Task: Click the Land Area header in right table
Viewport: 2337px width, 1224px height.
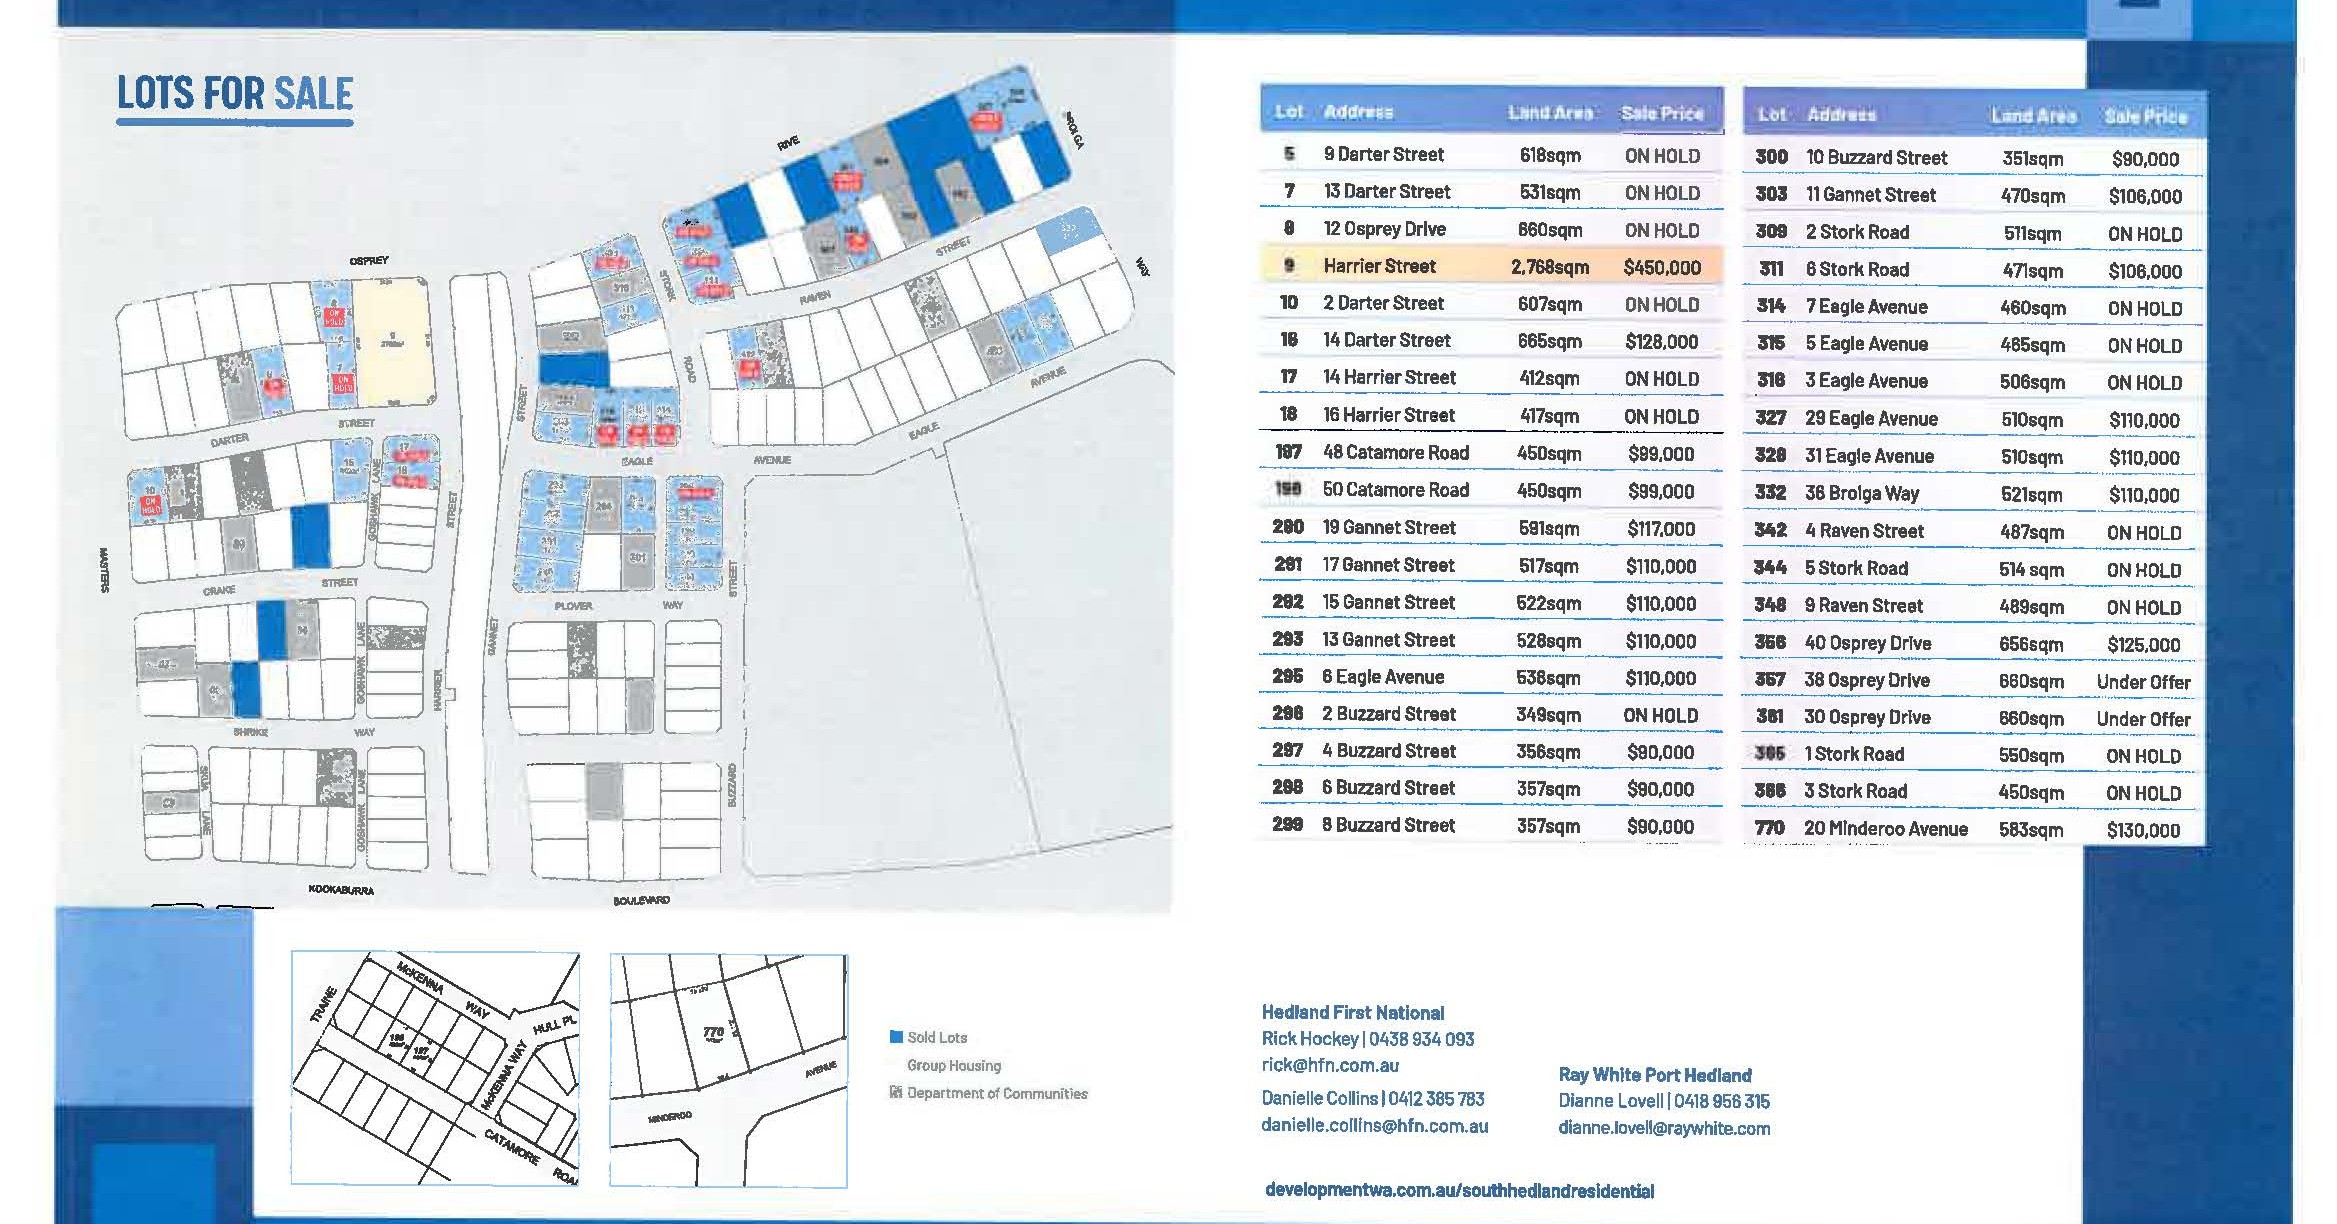Action: pos(2032,116)
